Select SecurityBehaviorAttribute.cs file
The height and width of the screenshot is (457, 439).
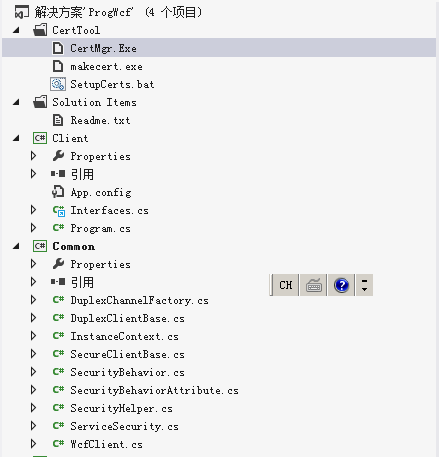pyautogui.click(x=154, y=390)
